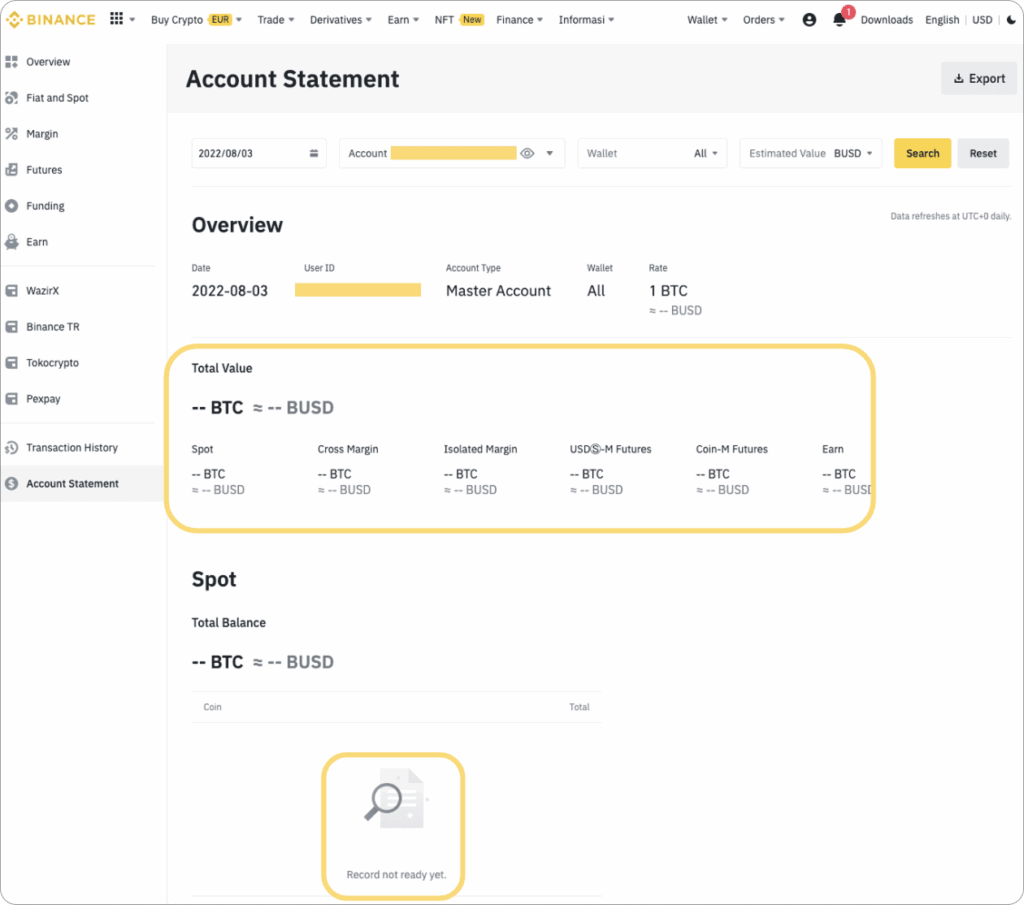Open Futures sidebar item
The height and width of the screenshot is (905, 1024).
(44, 170)
